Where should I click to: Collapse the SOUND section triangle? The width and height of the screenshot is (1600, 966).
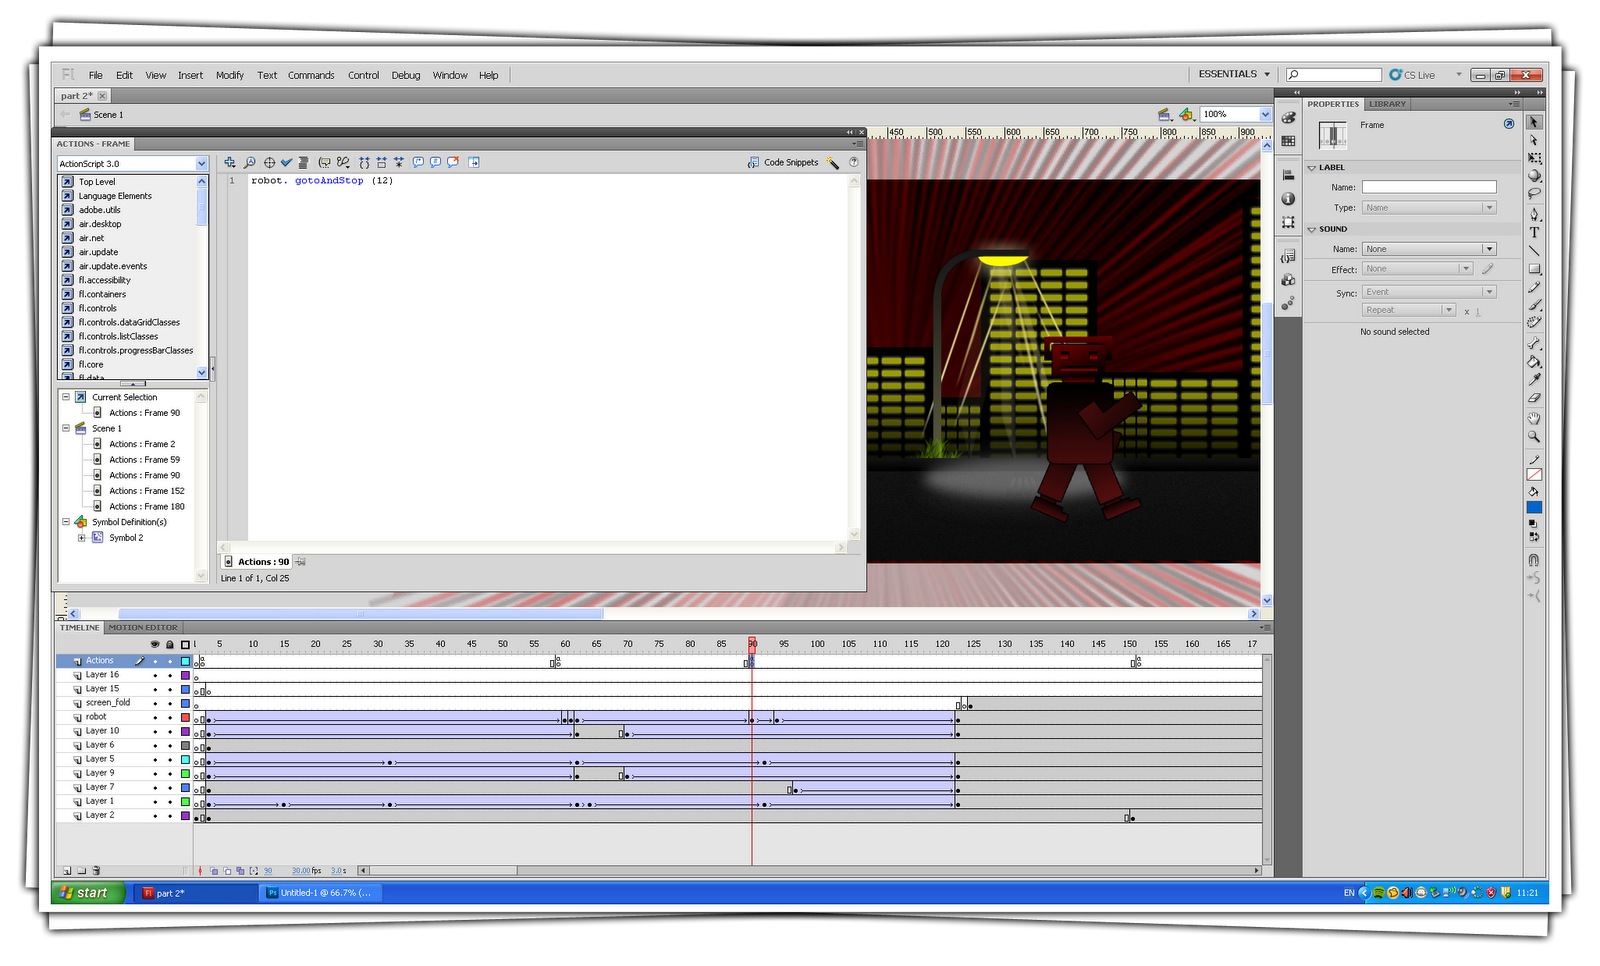coord(1312,229)
